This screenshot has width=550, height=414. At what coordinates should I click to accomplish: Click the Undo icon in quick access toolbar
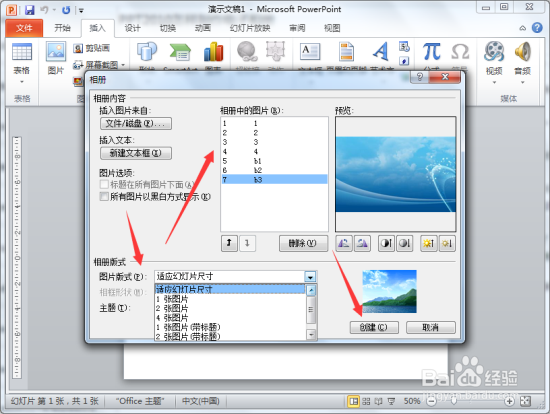coord(44,10)
